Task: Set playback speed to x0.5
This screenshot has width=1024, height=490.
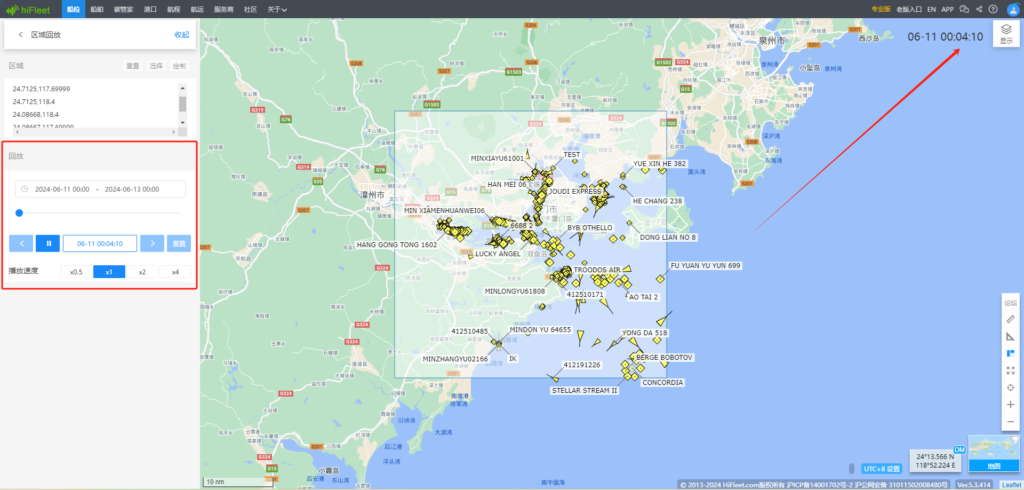Action: [76, 272]
